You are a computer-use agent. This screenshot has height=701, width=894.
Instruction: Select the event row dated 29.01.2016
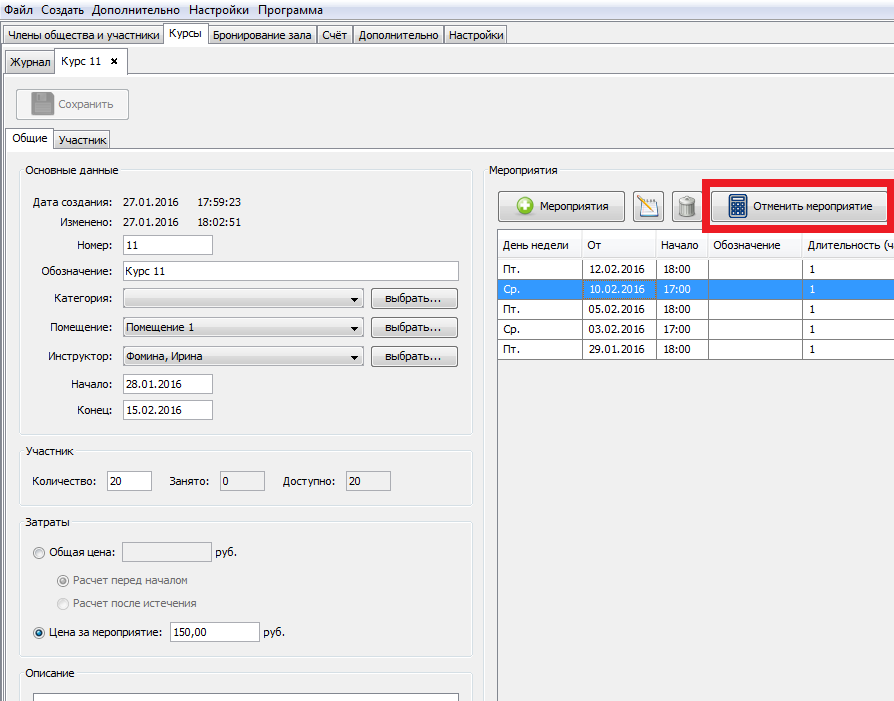[696, 349]
